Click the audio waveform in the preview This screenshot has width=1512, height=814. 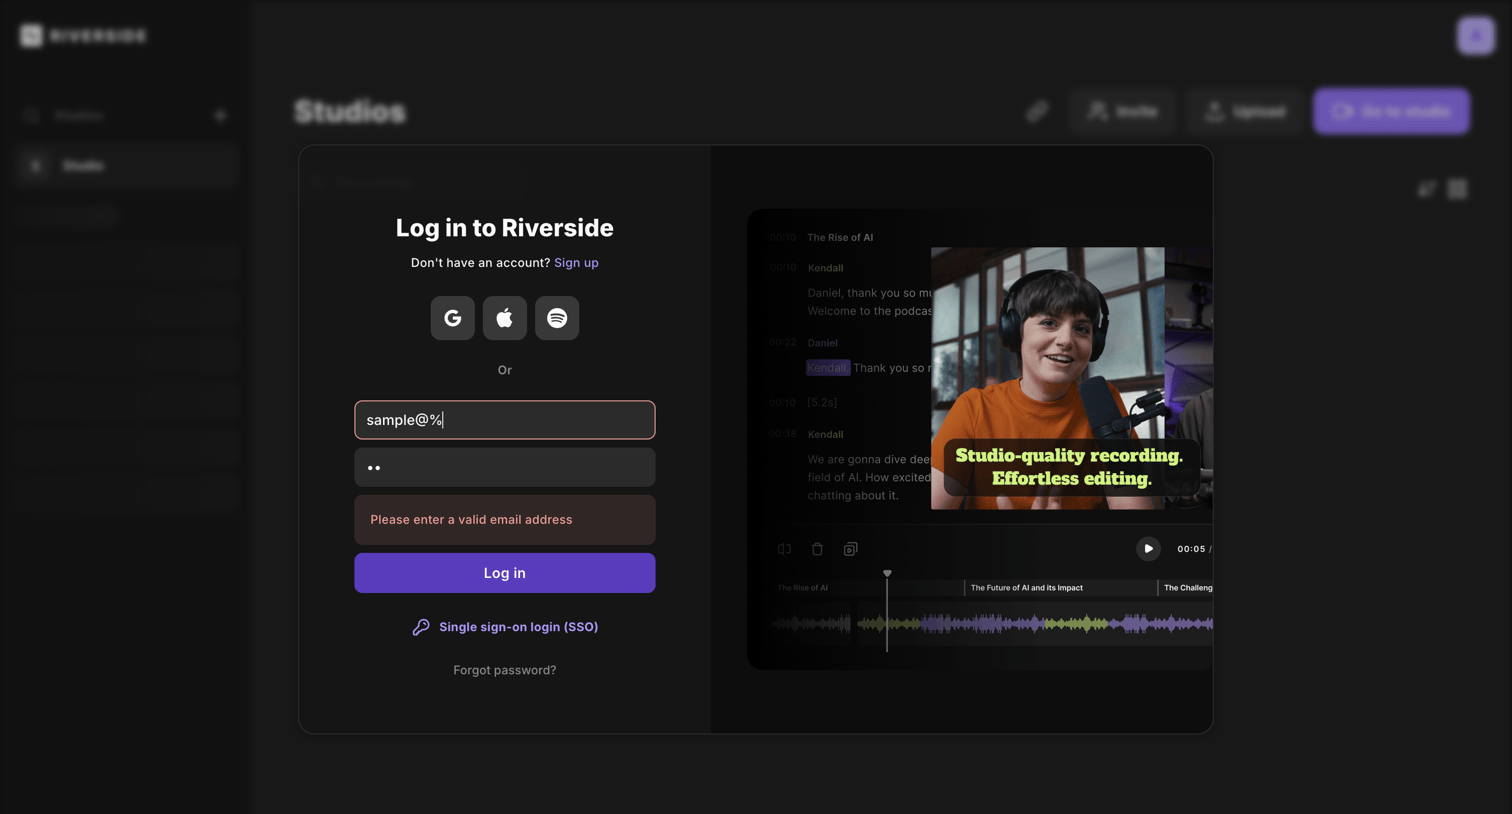992,625
